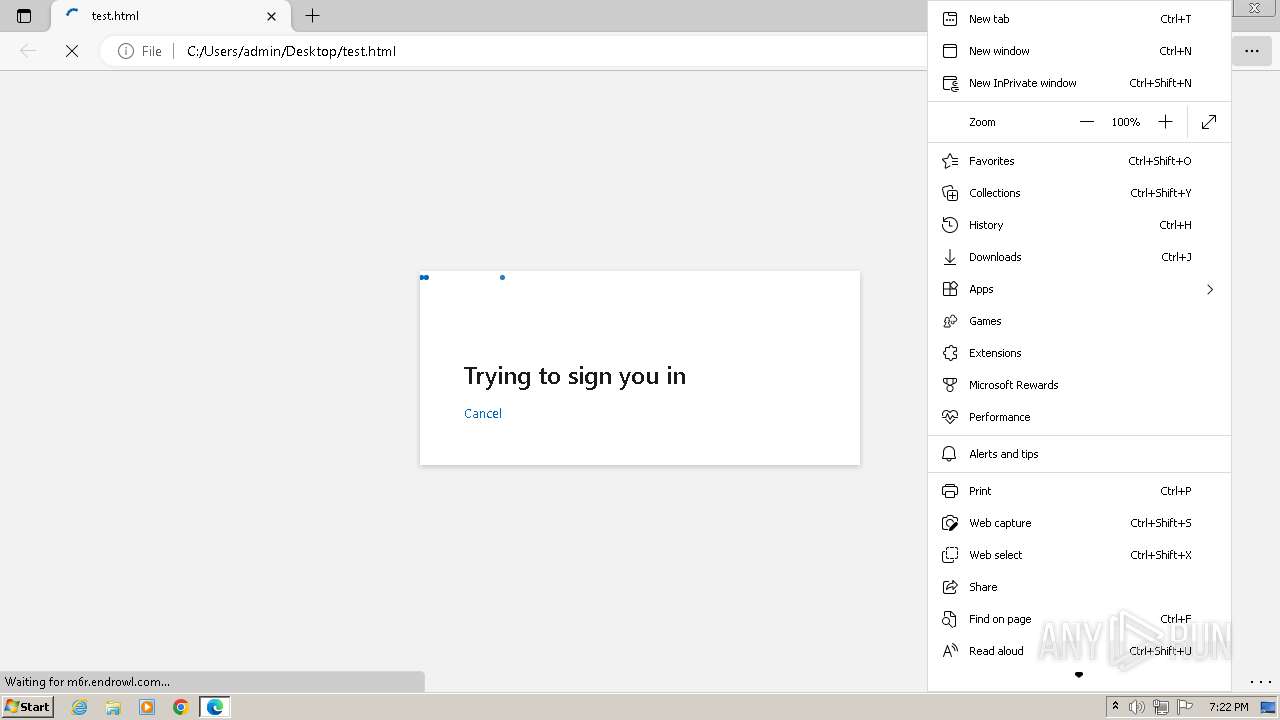
Task: Select Web select from menu
Action: point(1079,555)
